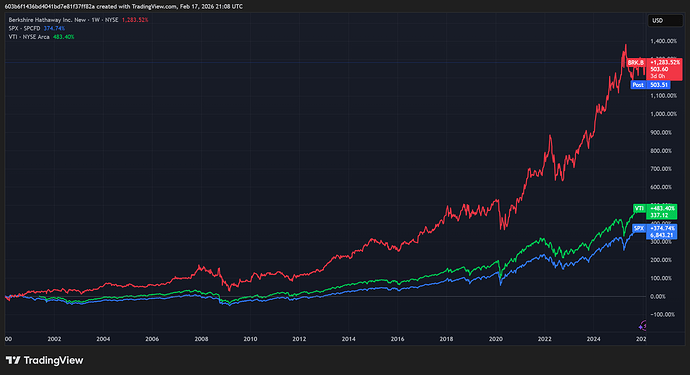Click the green 483.40% legend value
Image resolution: width=690 pixels, height=375 pixels.
63,37
